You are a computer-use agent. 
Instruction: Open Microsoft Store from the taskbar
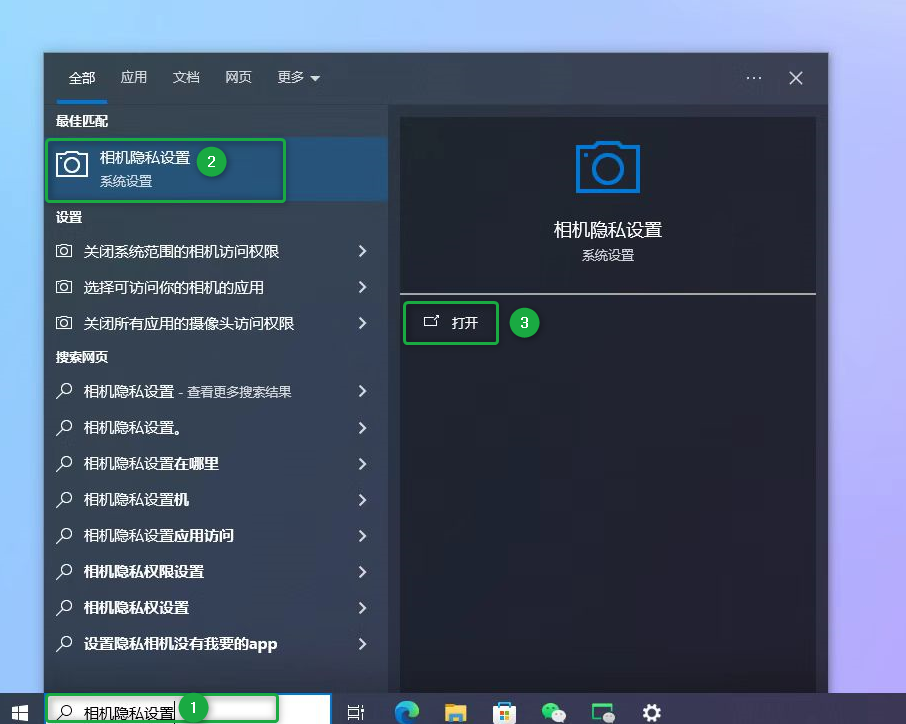504,712
